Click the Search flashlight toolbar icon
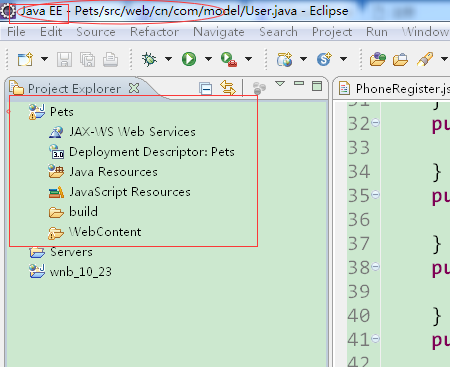This screenshot has height=367, width=450. [425, 59]
